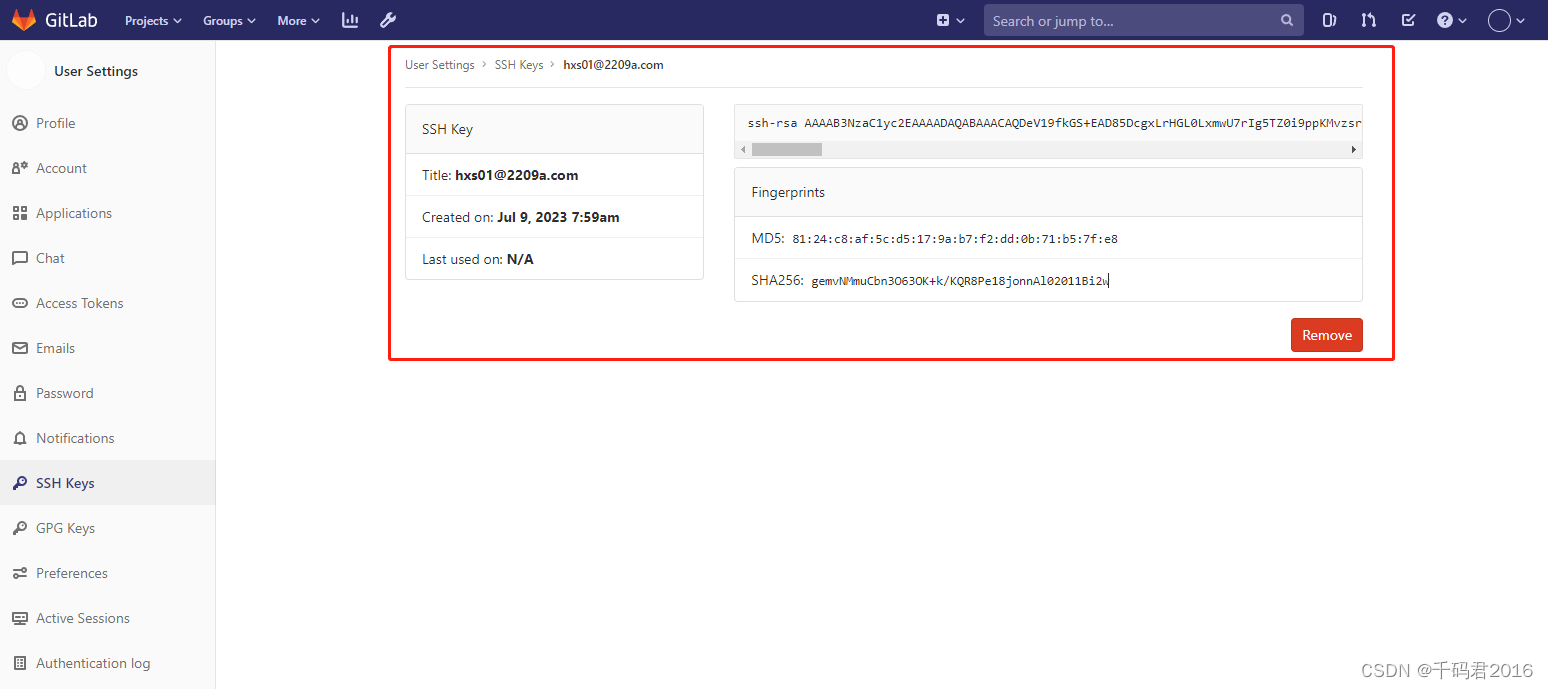Open Authentication log settings
The width and height of the screenshot is (1548, 689).
pyautogui.click(x=93, y=662)
